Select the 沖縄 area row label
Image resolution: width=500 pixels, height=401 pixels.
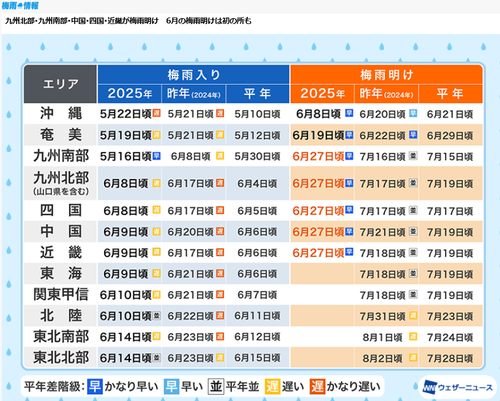coord(60,113)
